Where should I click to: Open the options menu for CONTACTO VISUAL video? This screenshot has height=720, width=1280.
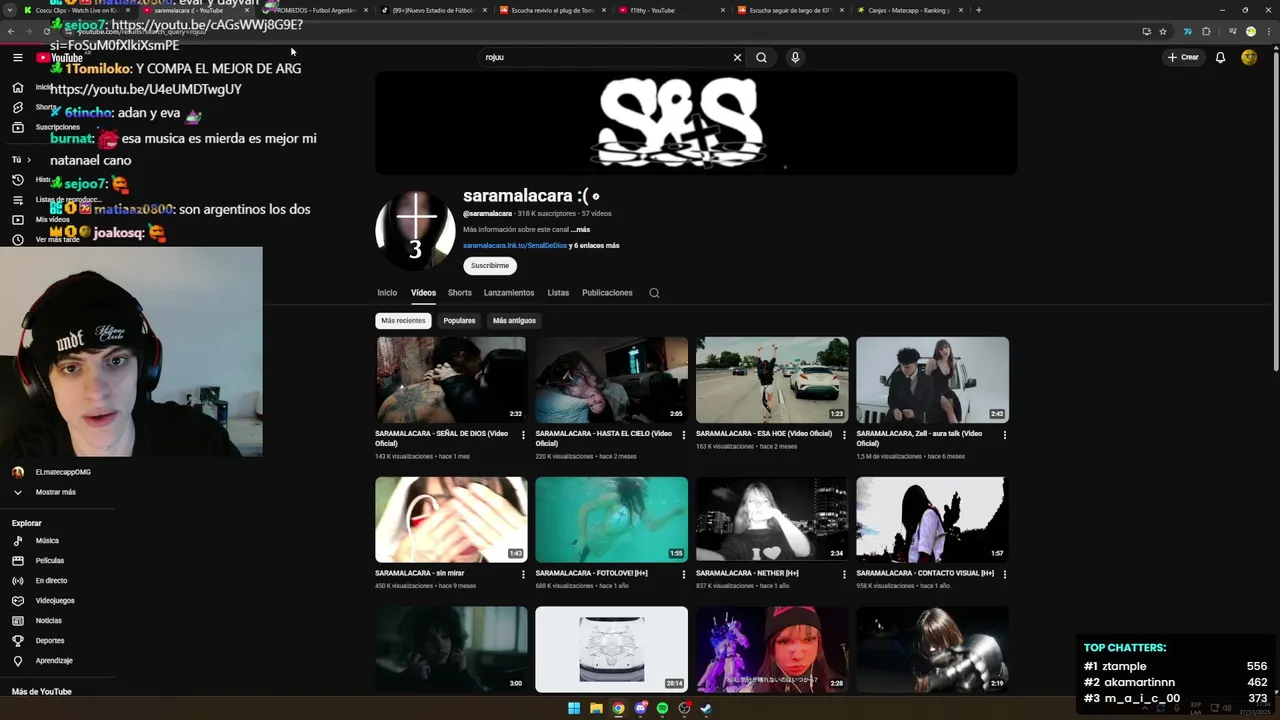click(x=1005, y=575)
